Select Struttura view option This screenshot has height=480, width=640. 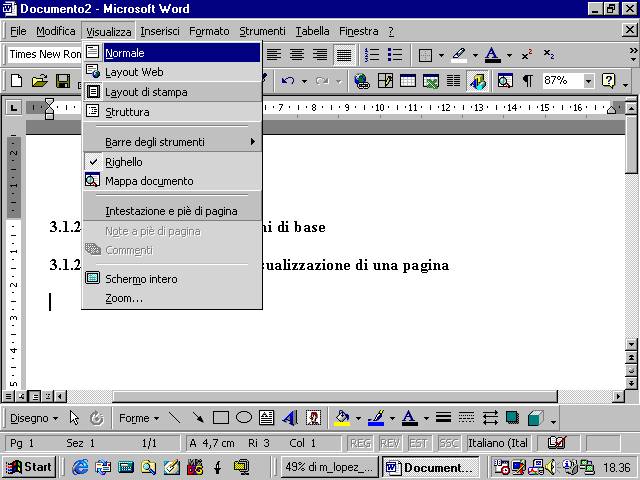[171, 111]
